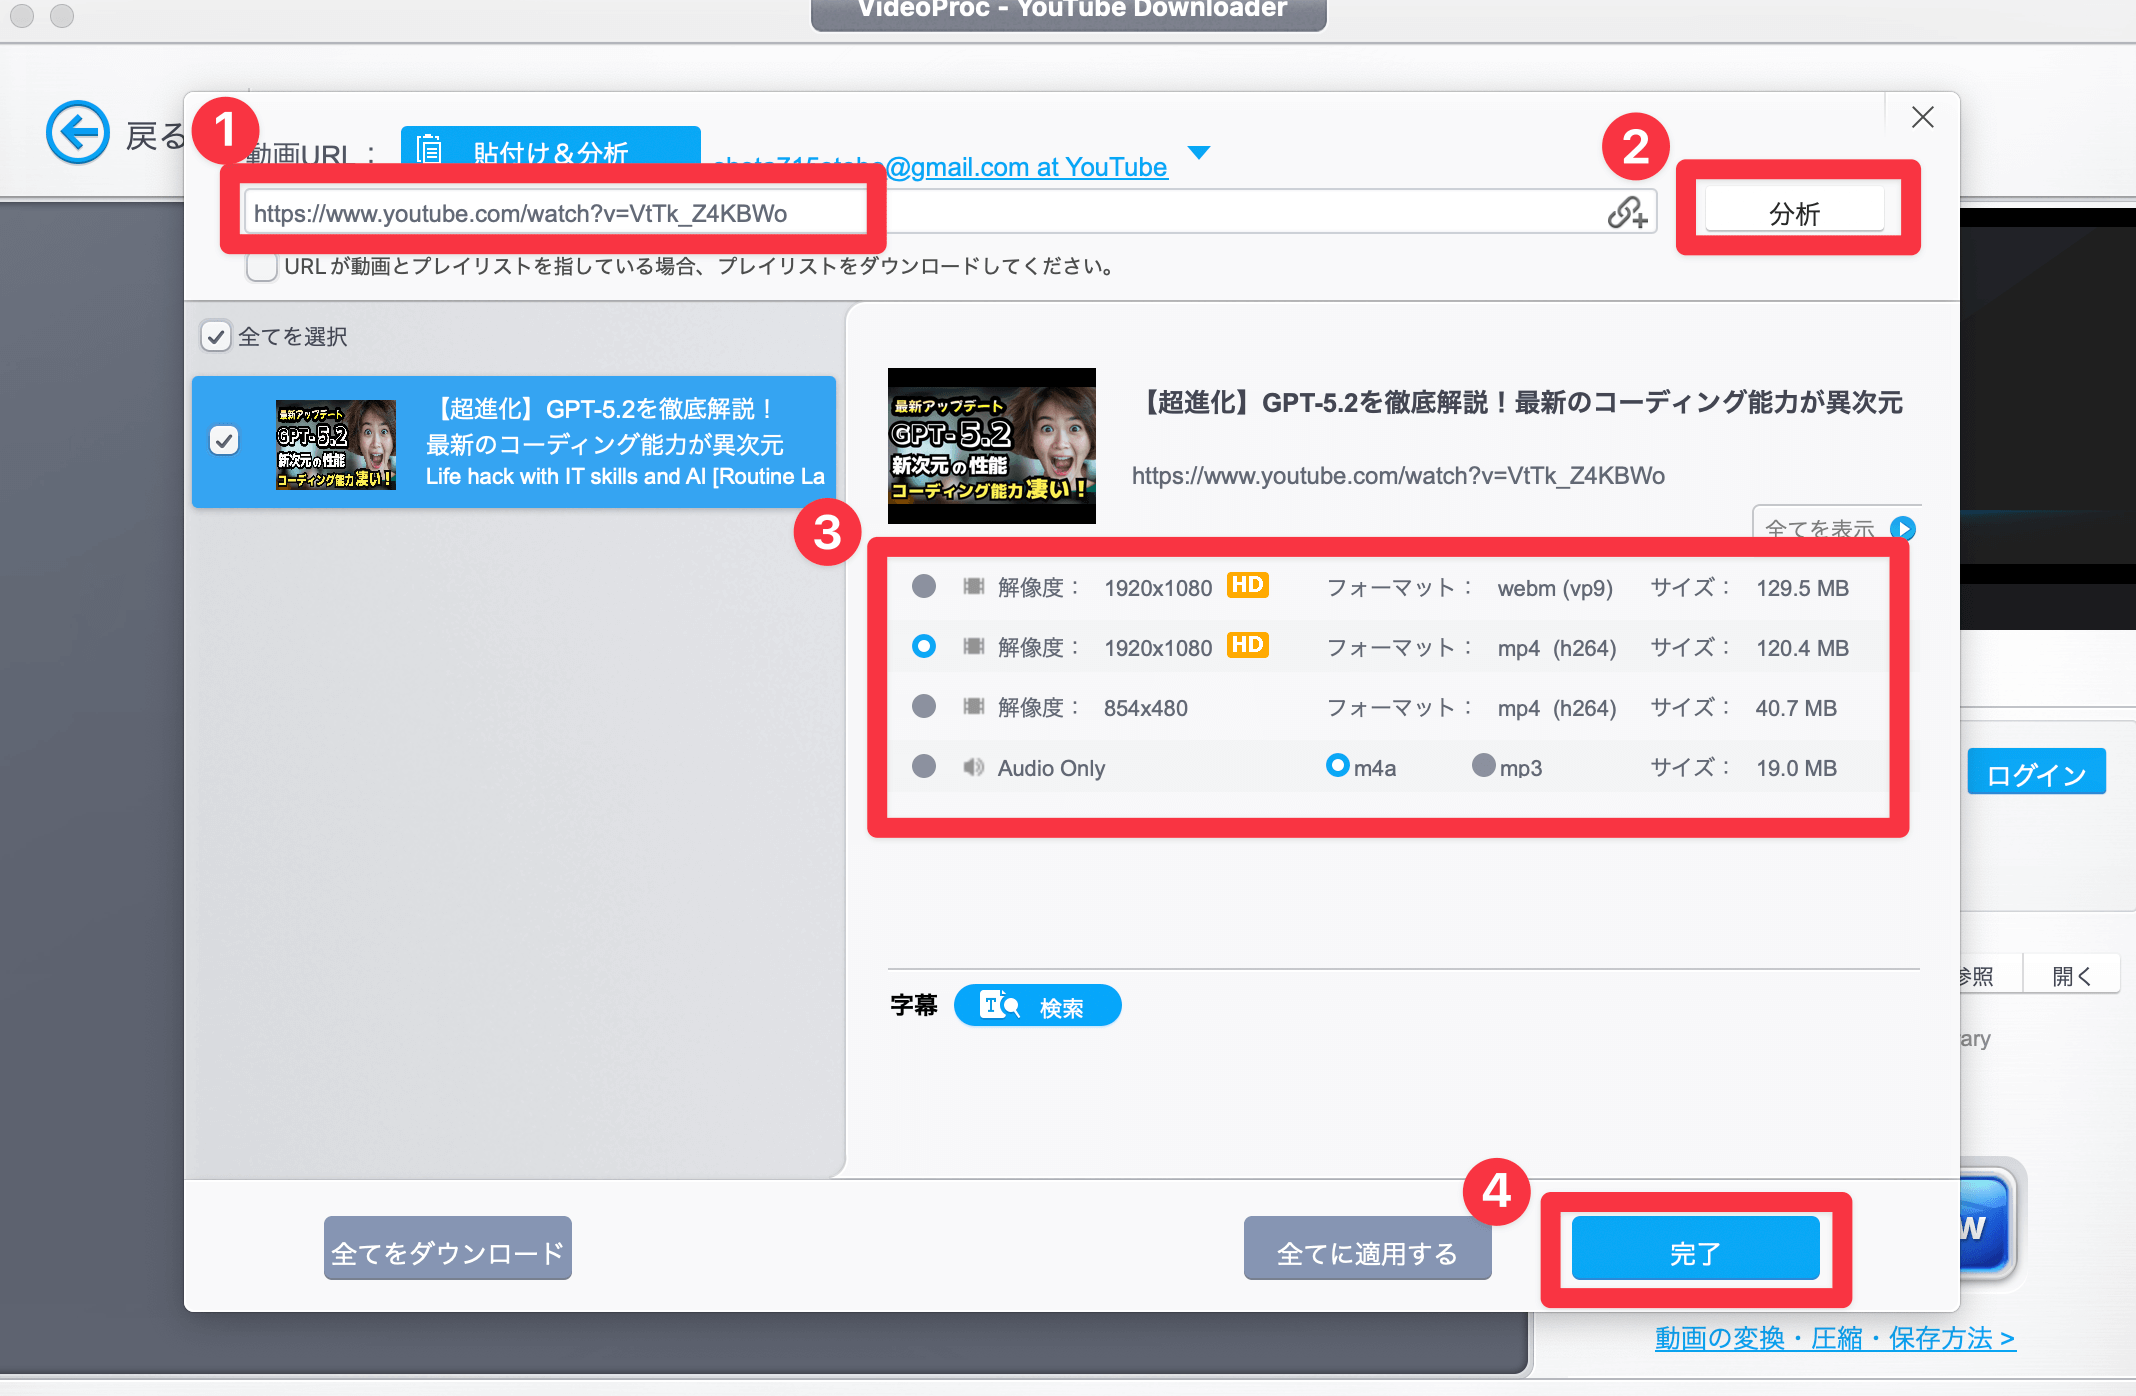Open the 動画の変換・圧縮・保存方法 link
This screenshot has height=1396, width=2136.
tap(1833, 1338)
